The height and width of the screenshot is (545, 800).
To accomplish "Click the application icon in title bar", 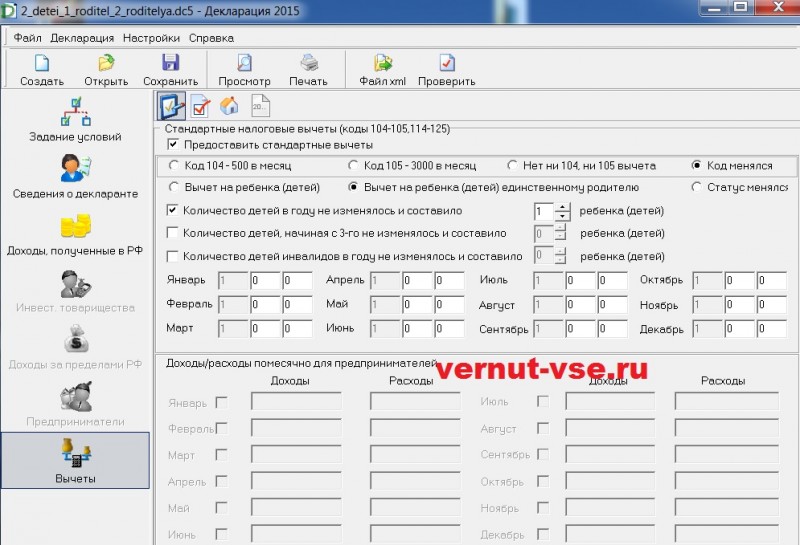I will coord(8,10).
